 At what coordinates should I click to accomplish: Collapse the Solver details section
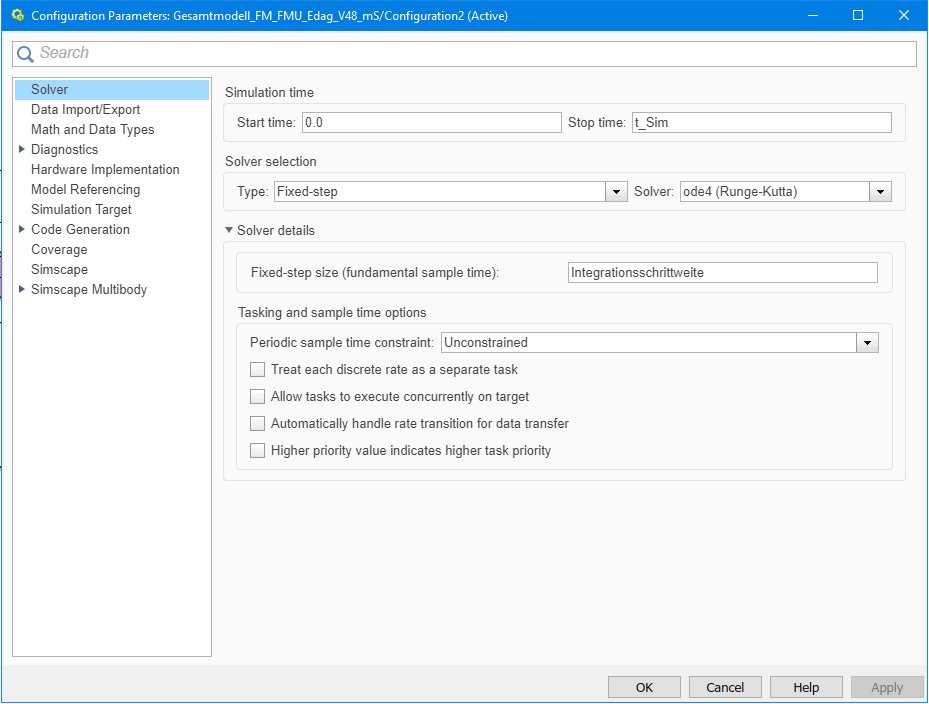pos(230,231)
